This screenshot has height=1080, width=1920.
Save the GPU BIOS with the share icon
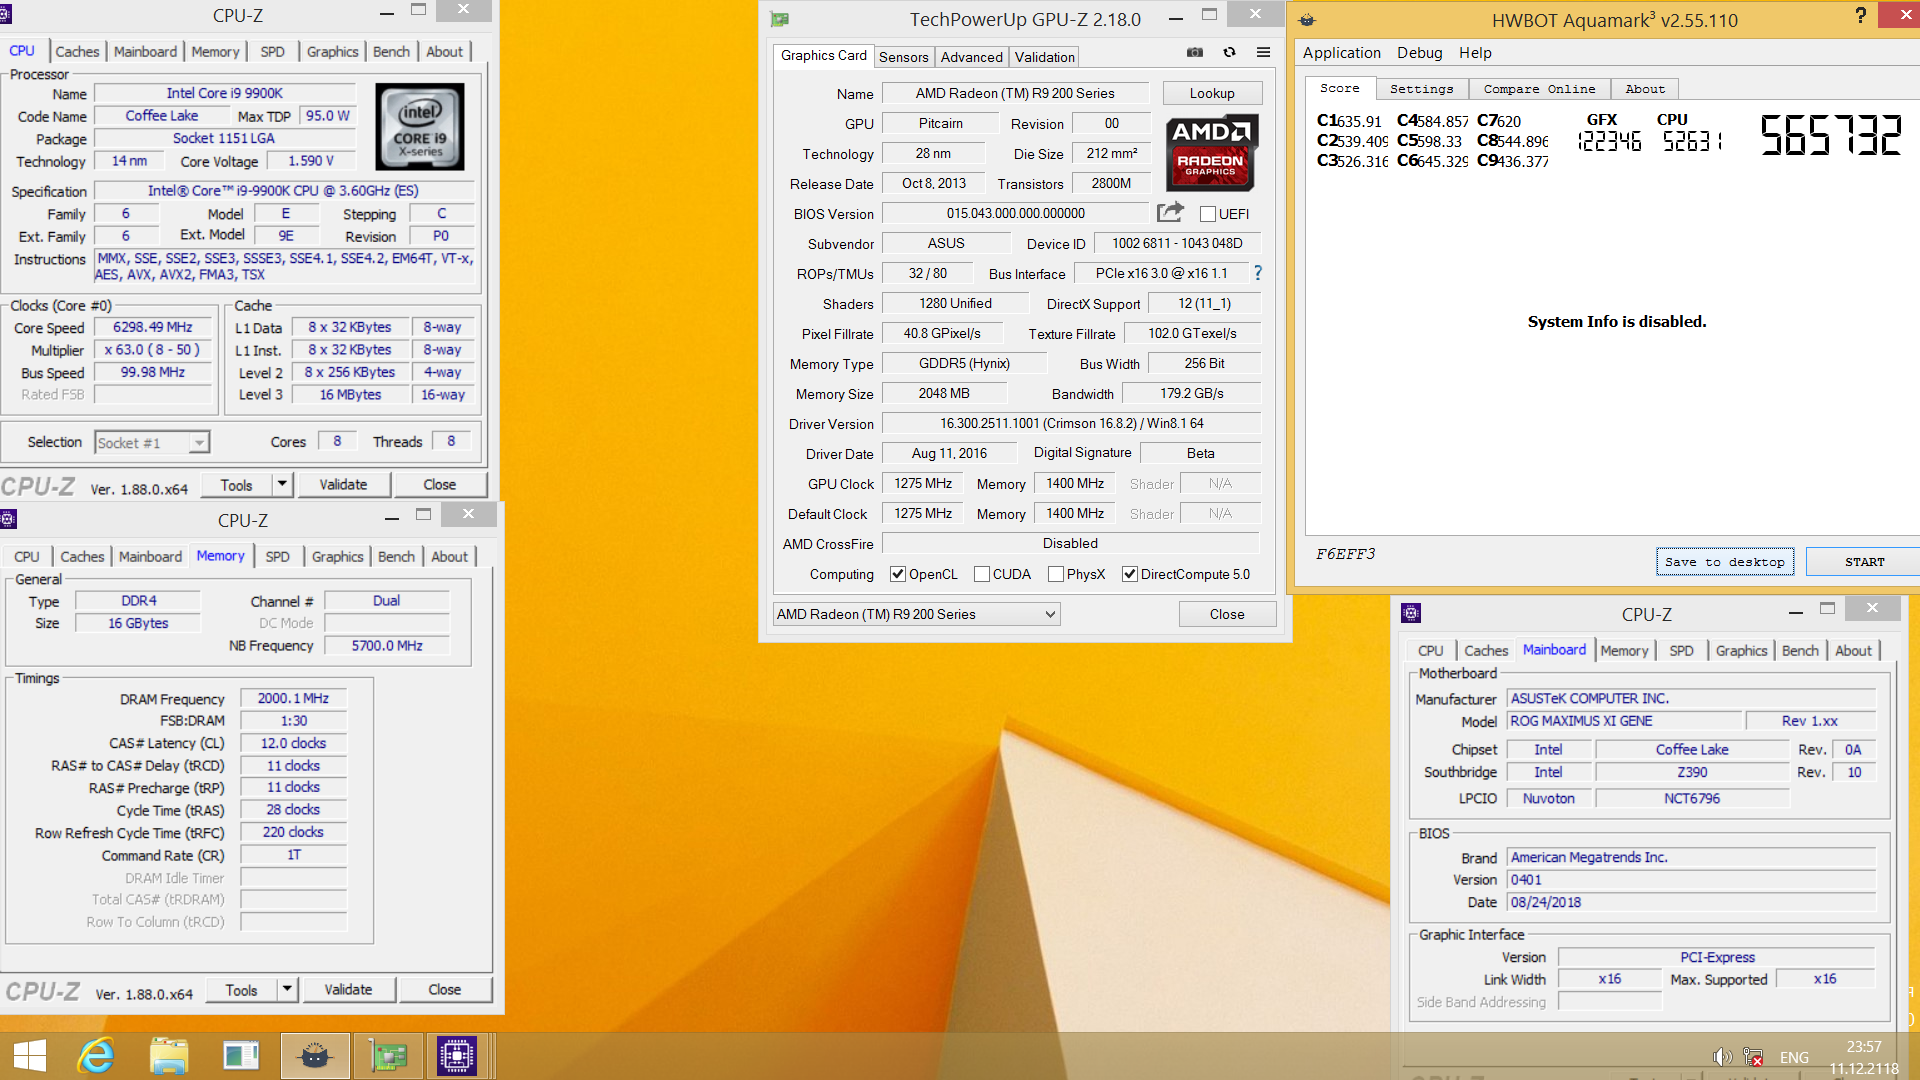coord(1170,212)
